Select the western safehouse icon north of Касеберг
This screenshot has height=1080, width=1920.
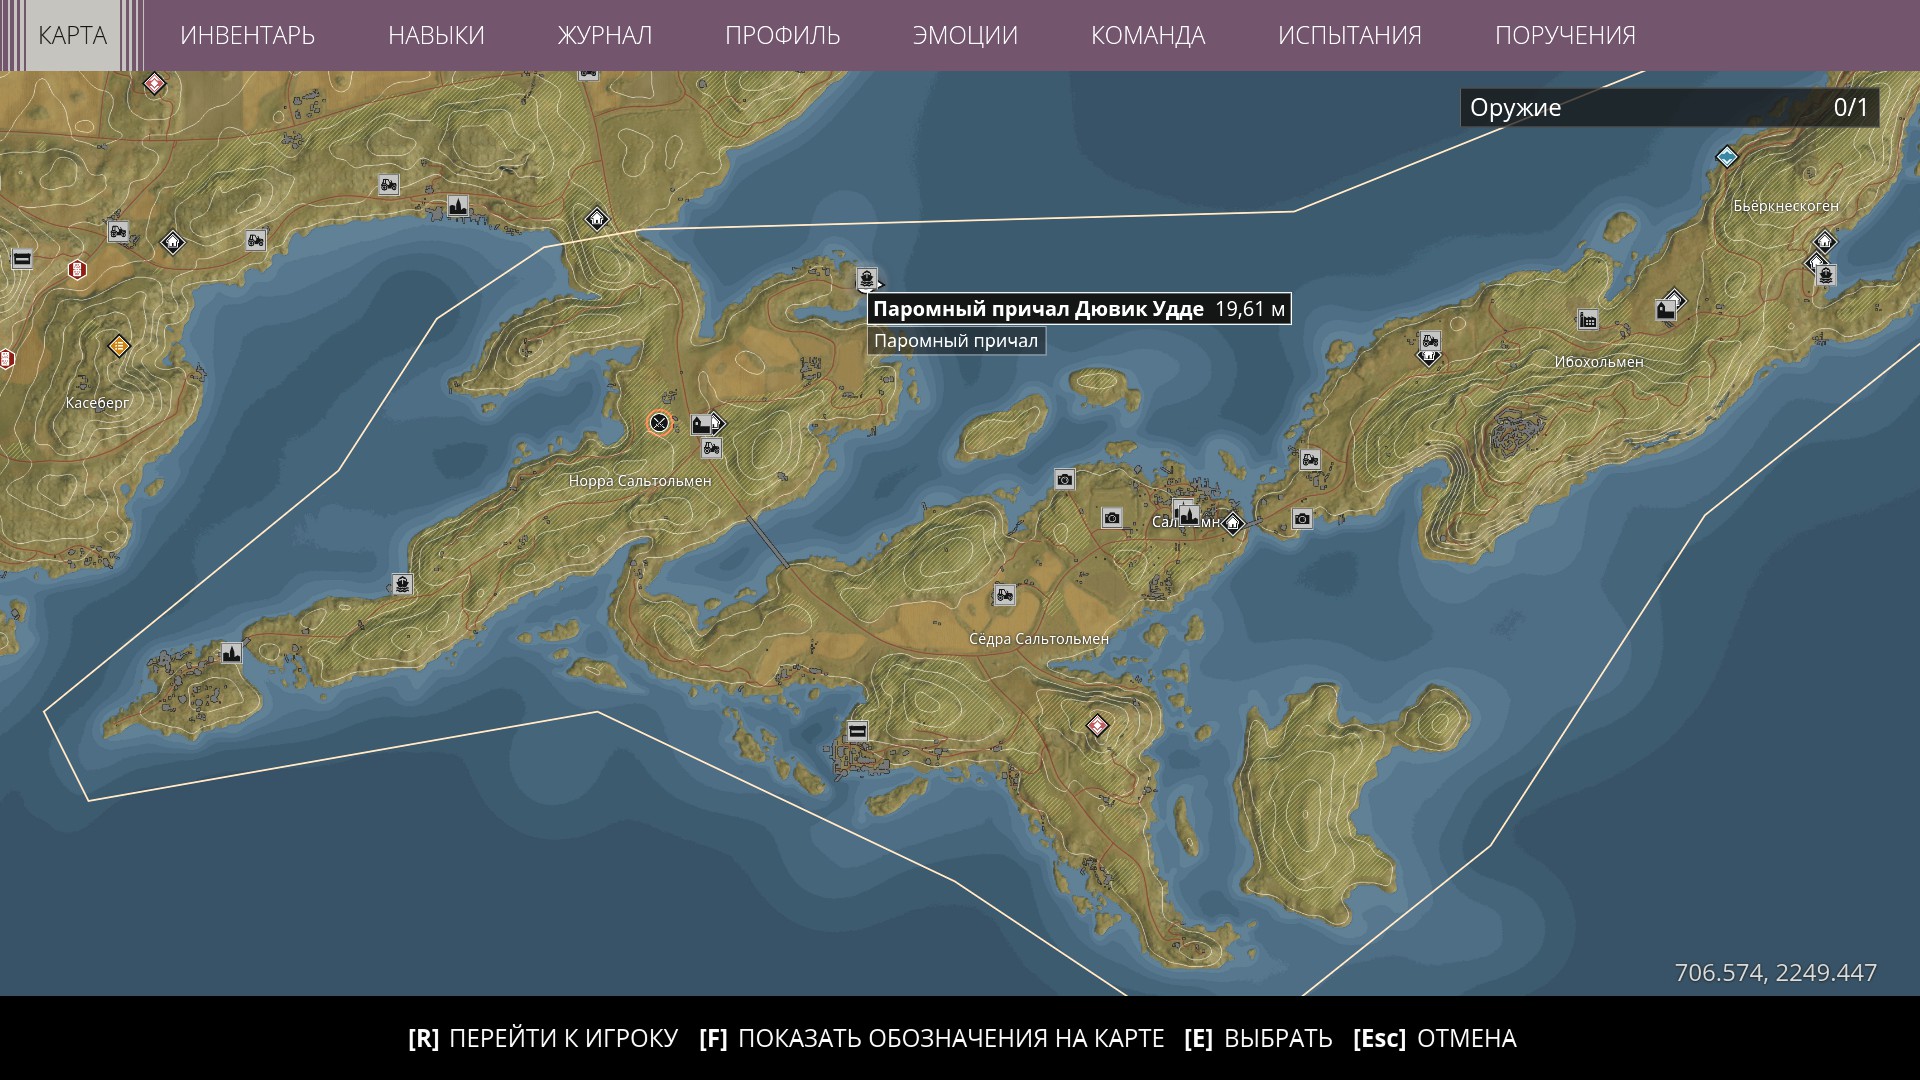[172, 241]
